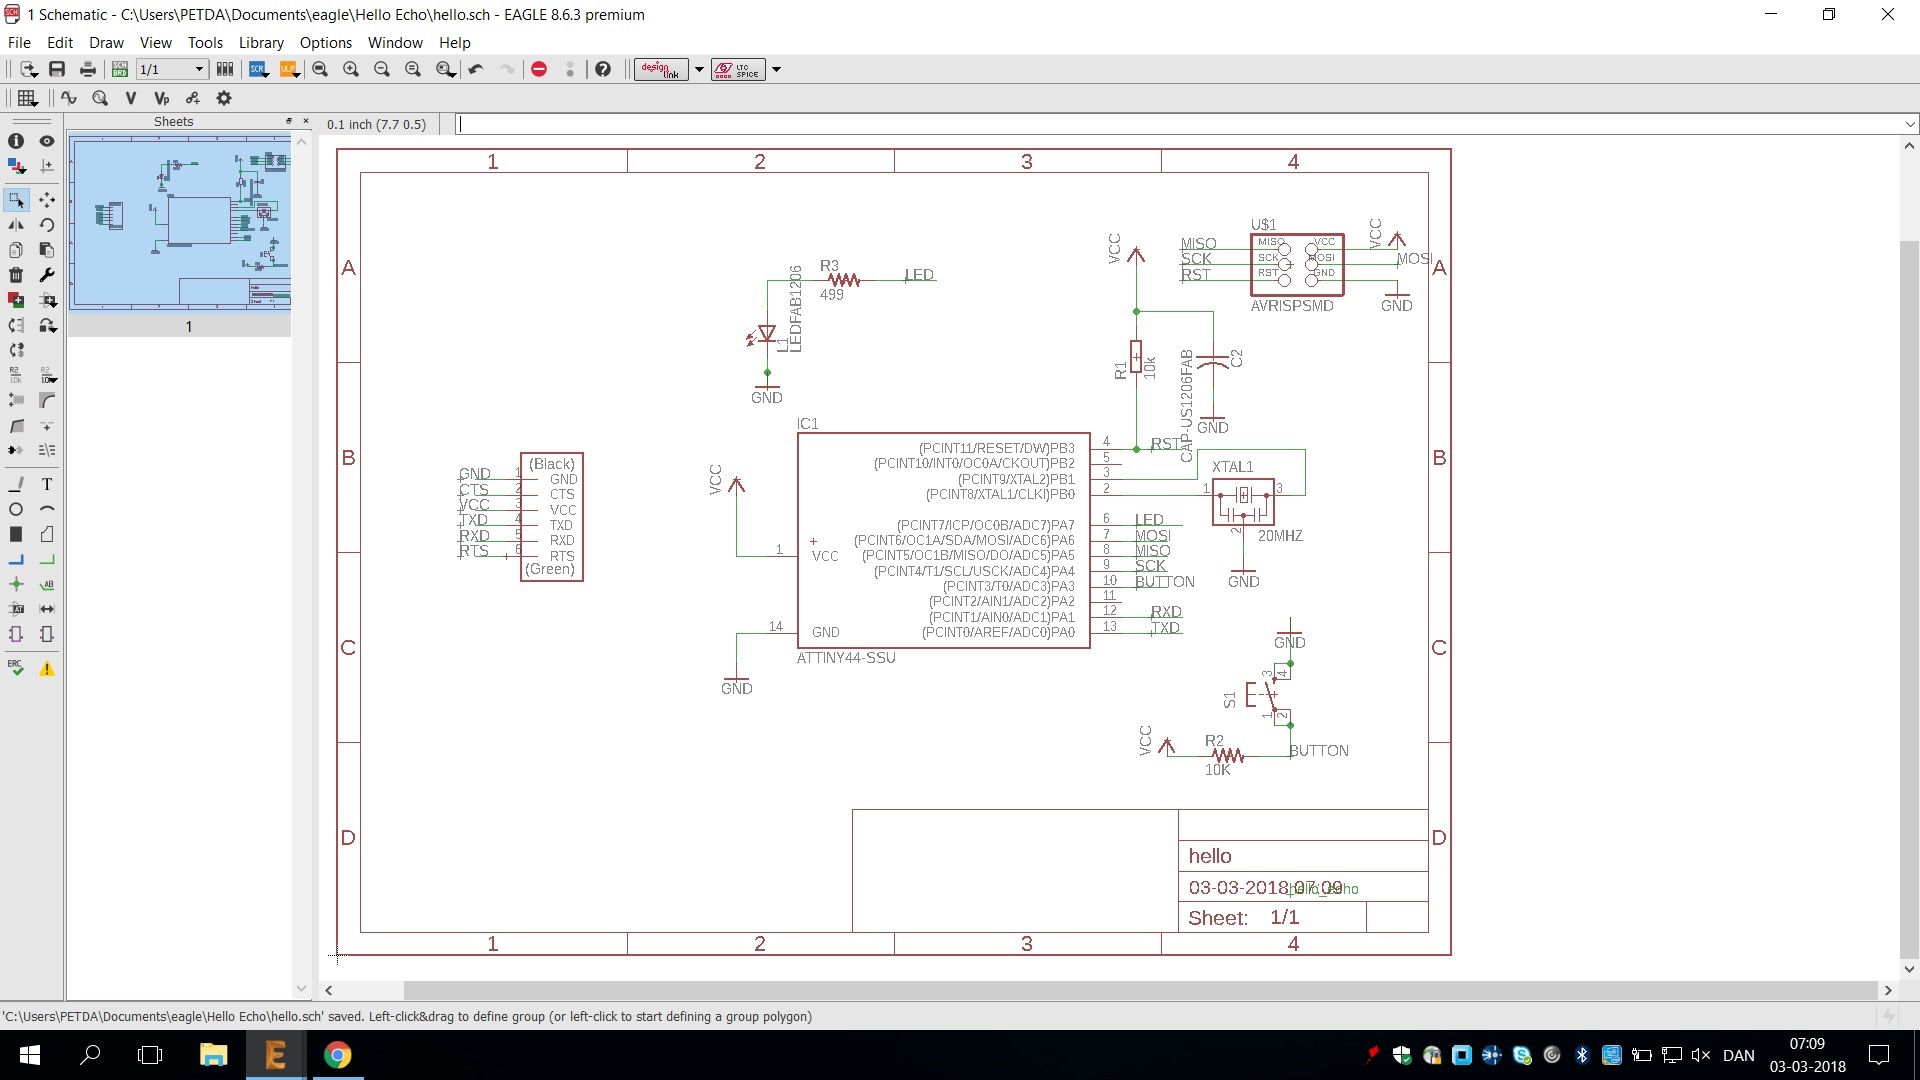
Task: Click the LTC Spice button
Action: [x=738, y=69]
